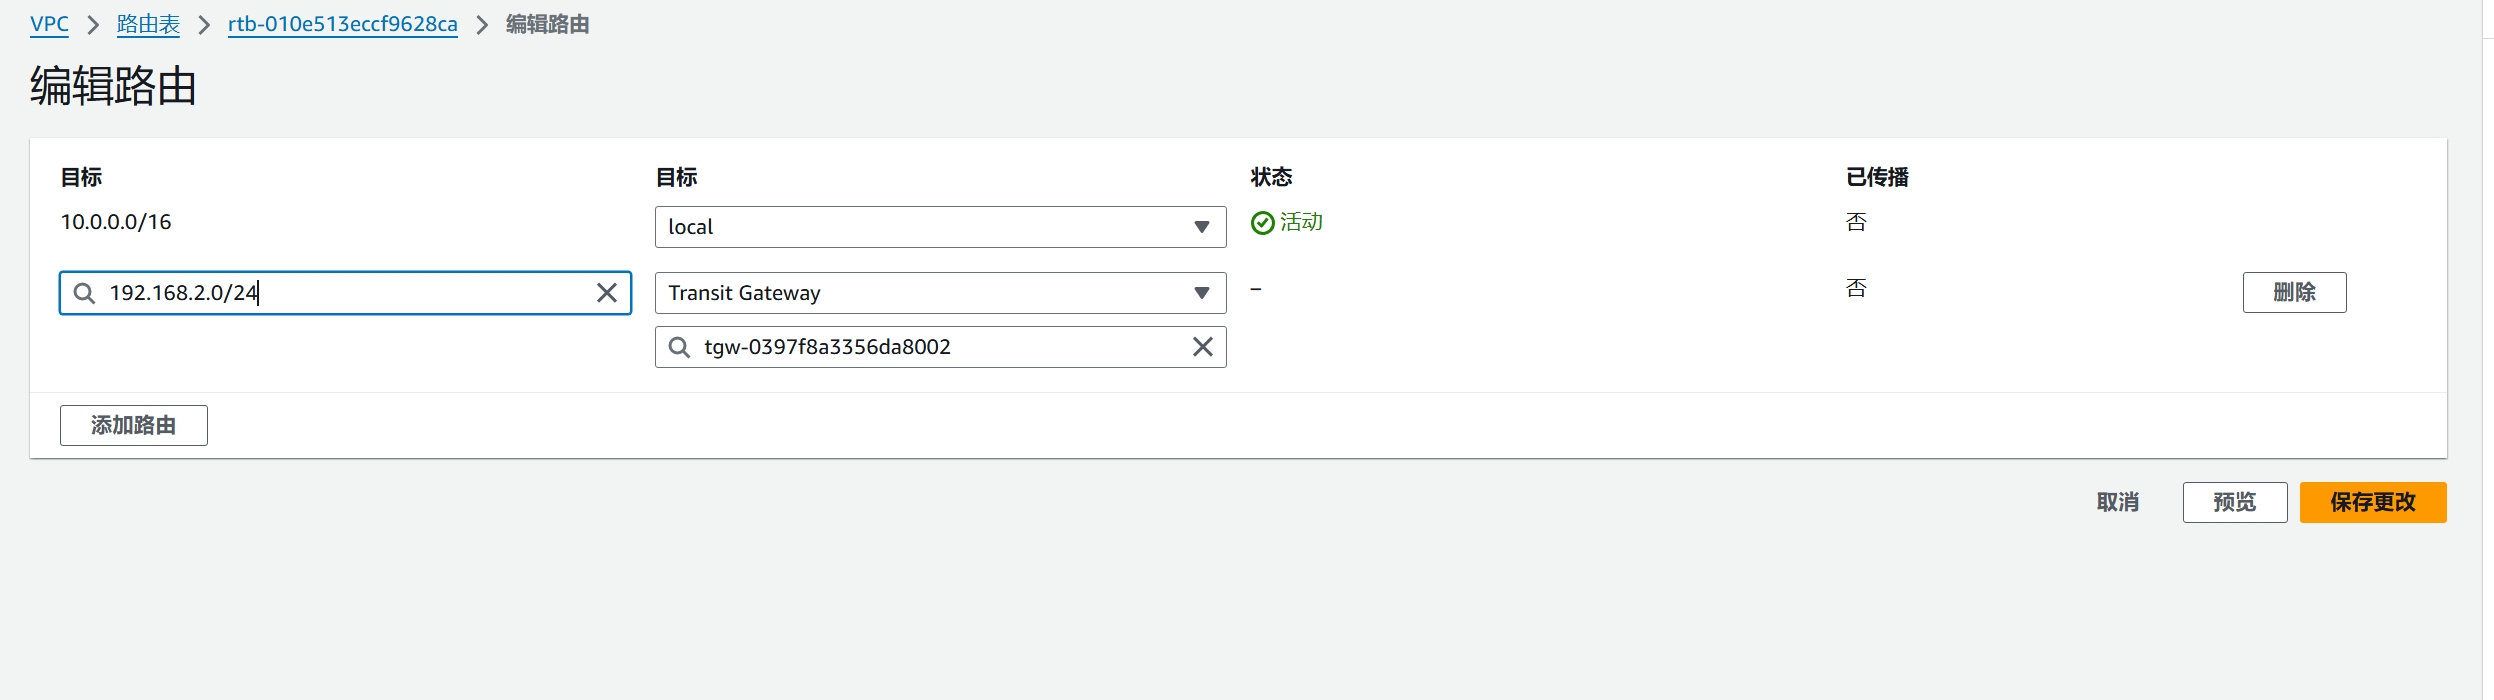The height and width of the screenshot is (700, 2494).
Task: Open the 路由表 breadcrumb link
Action: click(148, 24)
